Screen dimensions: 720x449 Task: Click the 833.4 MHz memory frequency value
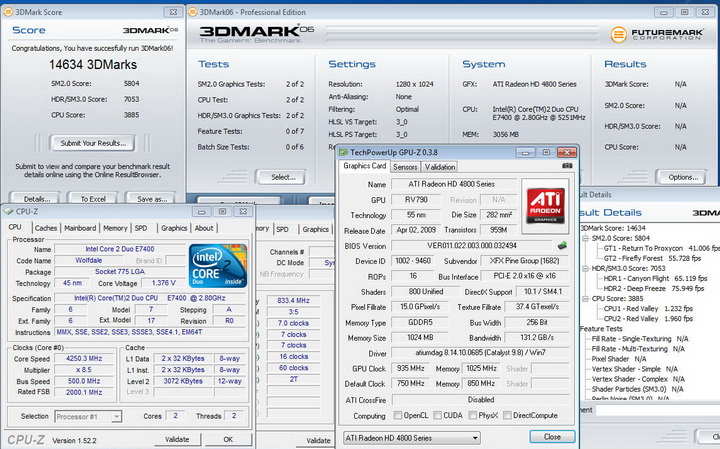click(x=293, y=300)
